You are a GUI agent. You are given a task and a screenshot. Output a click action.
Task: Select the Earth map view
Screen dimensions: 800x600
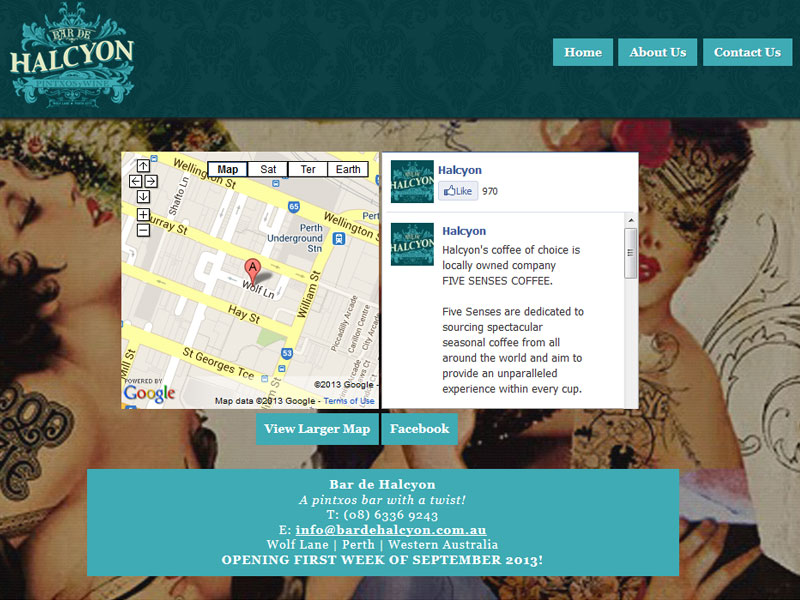coord(348,169)
